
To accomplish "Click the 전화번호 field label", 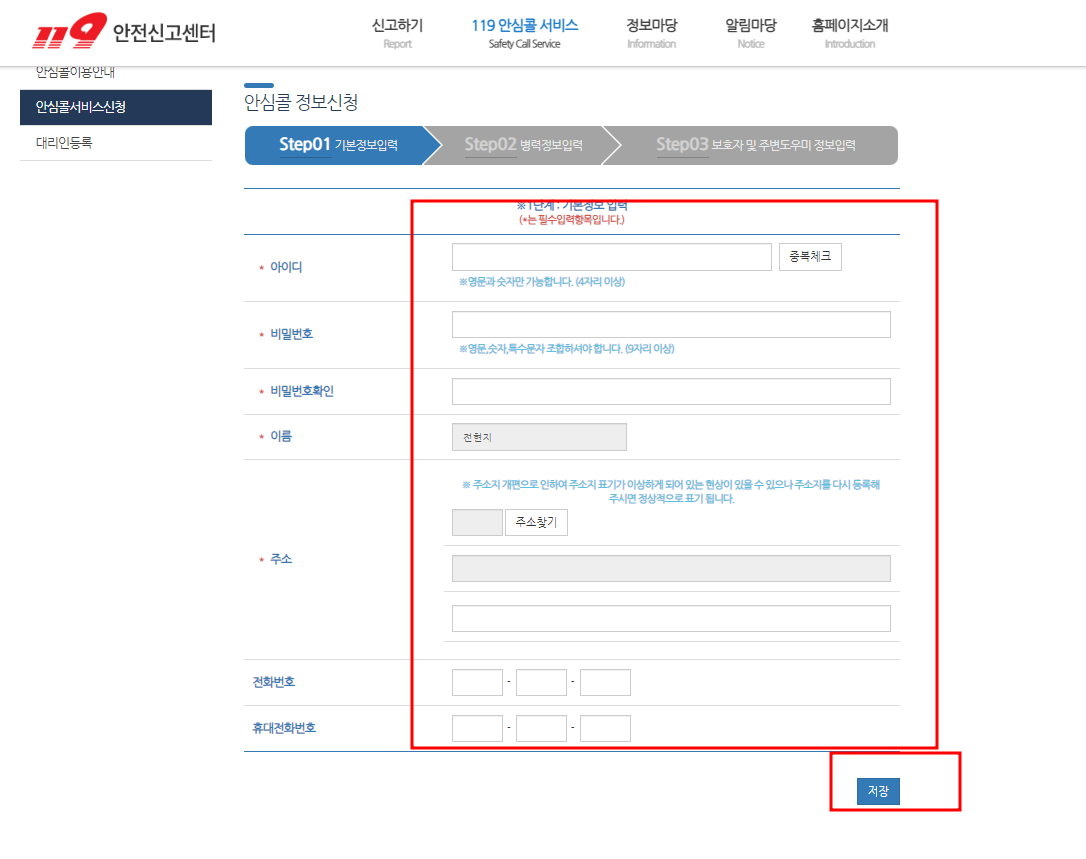I will pyautogui.click(x=274, y=682).
